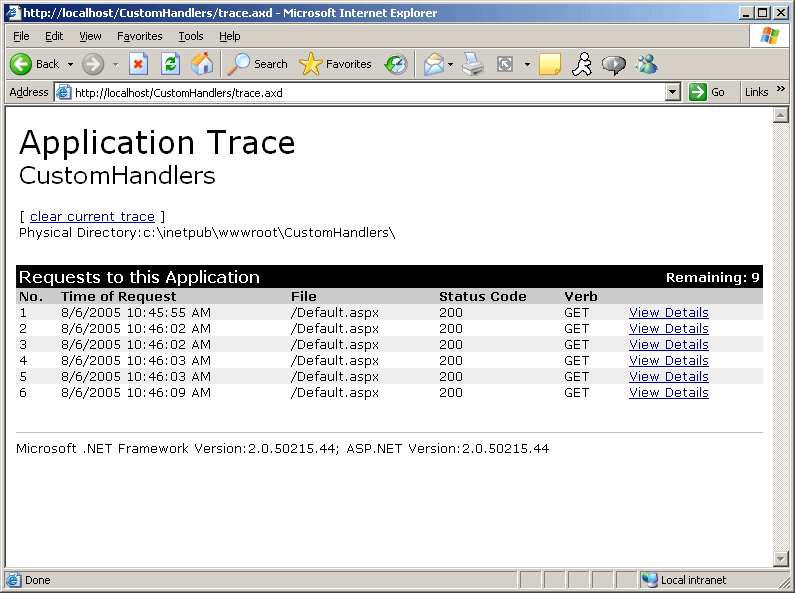The width and height of the screenshot is (795, 593).
Task: Click the Back navigation button
Action: click(34, 64)
